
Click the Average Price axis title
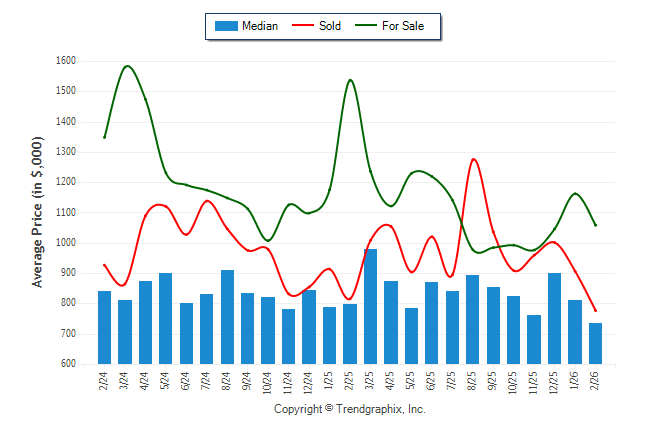pyautogui.click(x=38, y=212)
